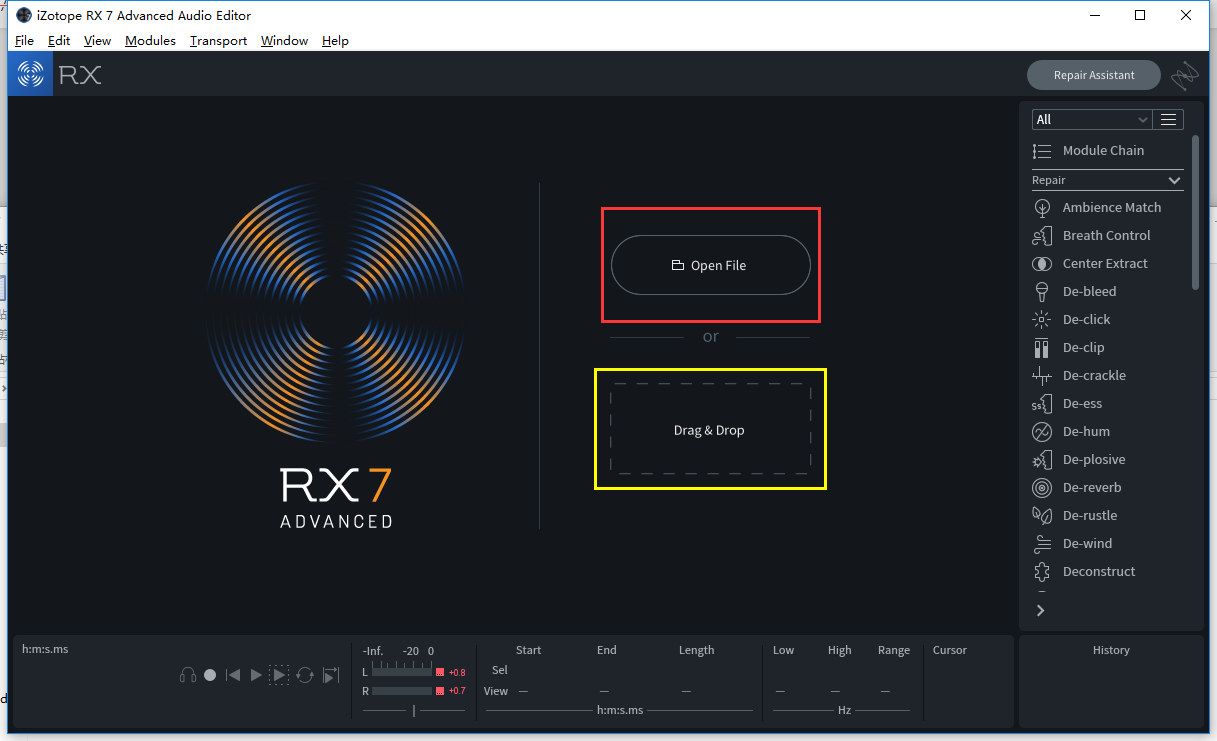
Task: Click the module list scrollbar
Action: (x=1195, y=213)
